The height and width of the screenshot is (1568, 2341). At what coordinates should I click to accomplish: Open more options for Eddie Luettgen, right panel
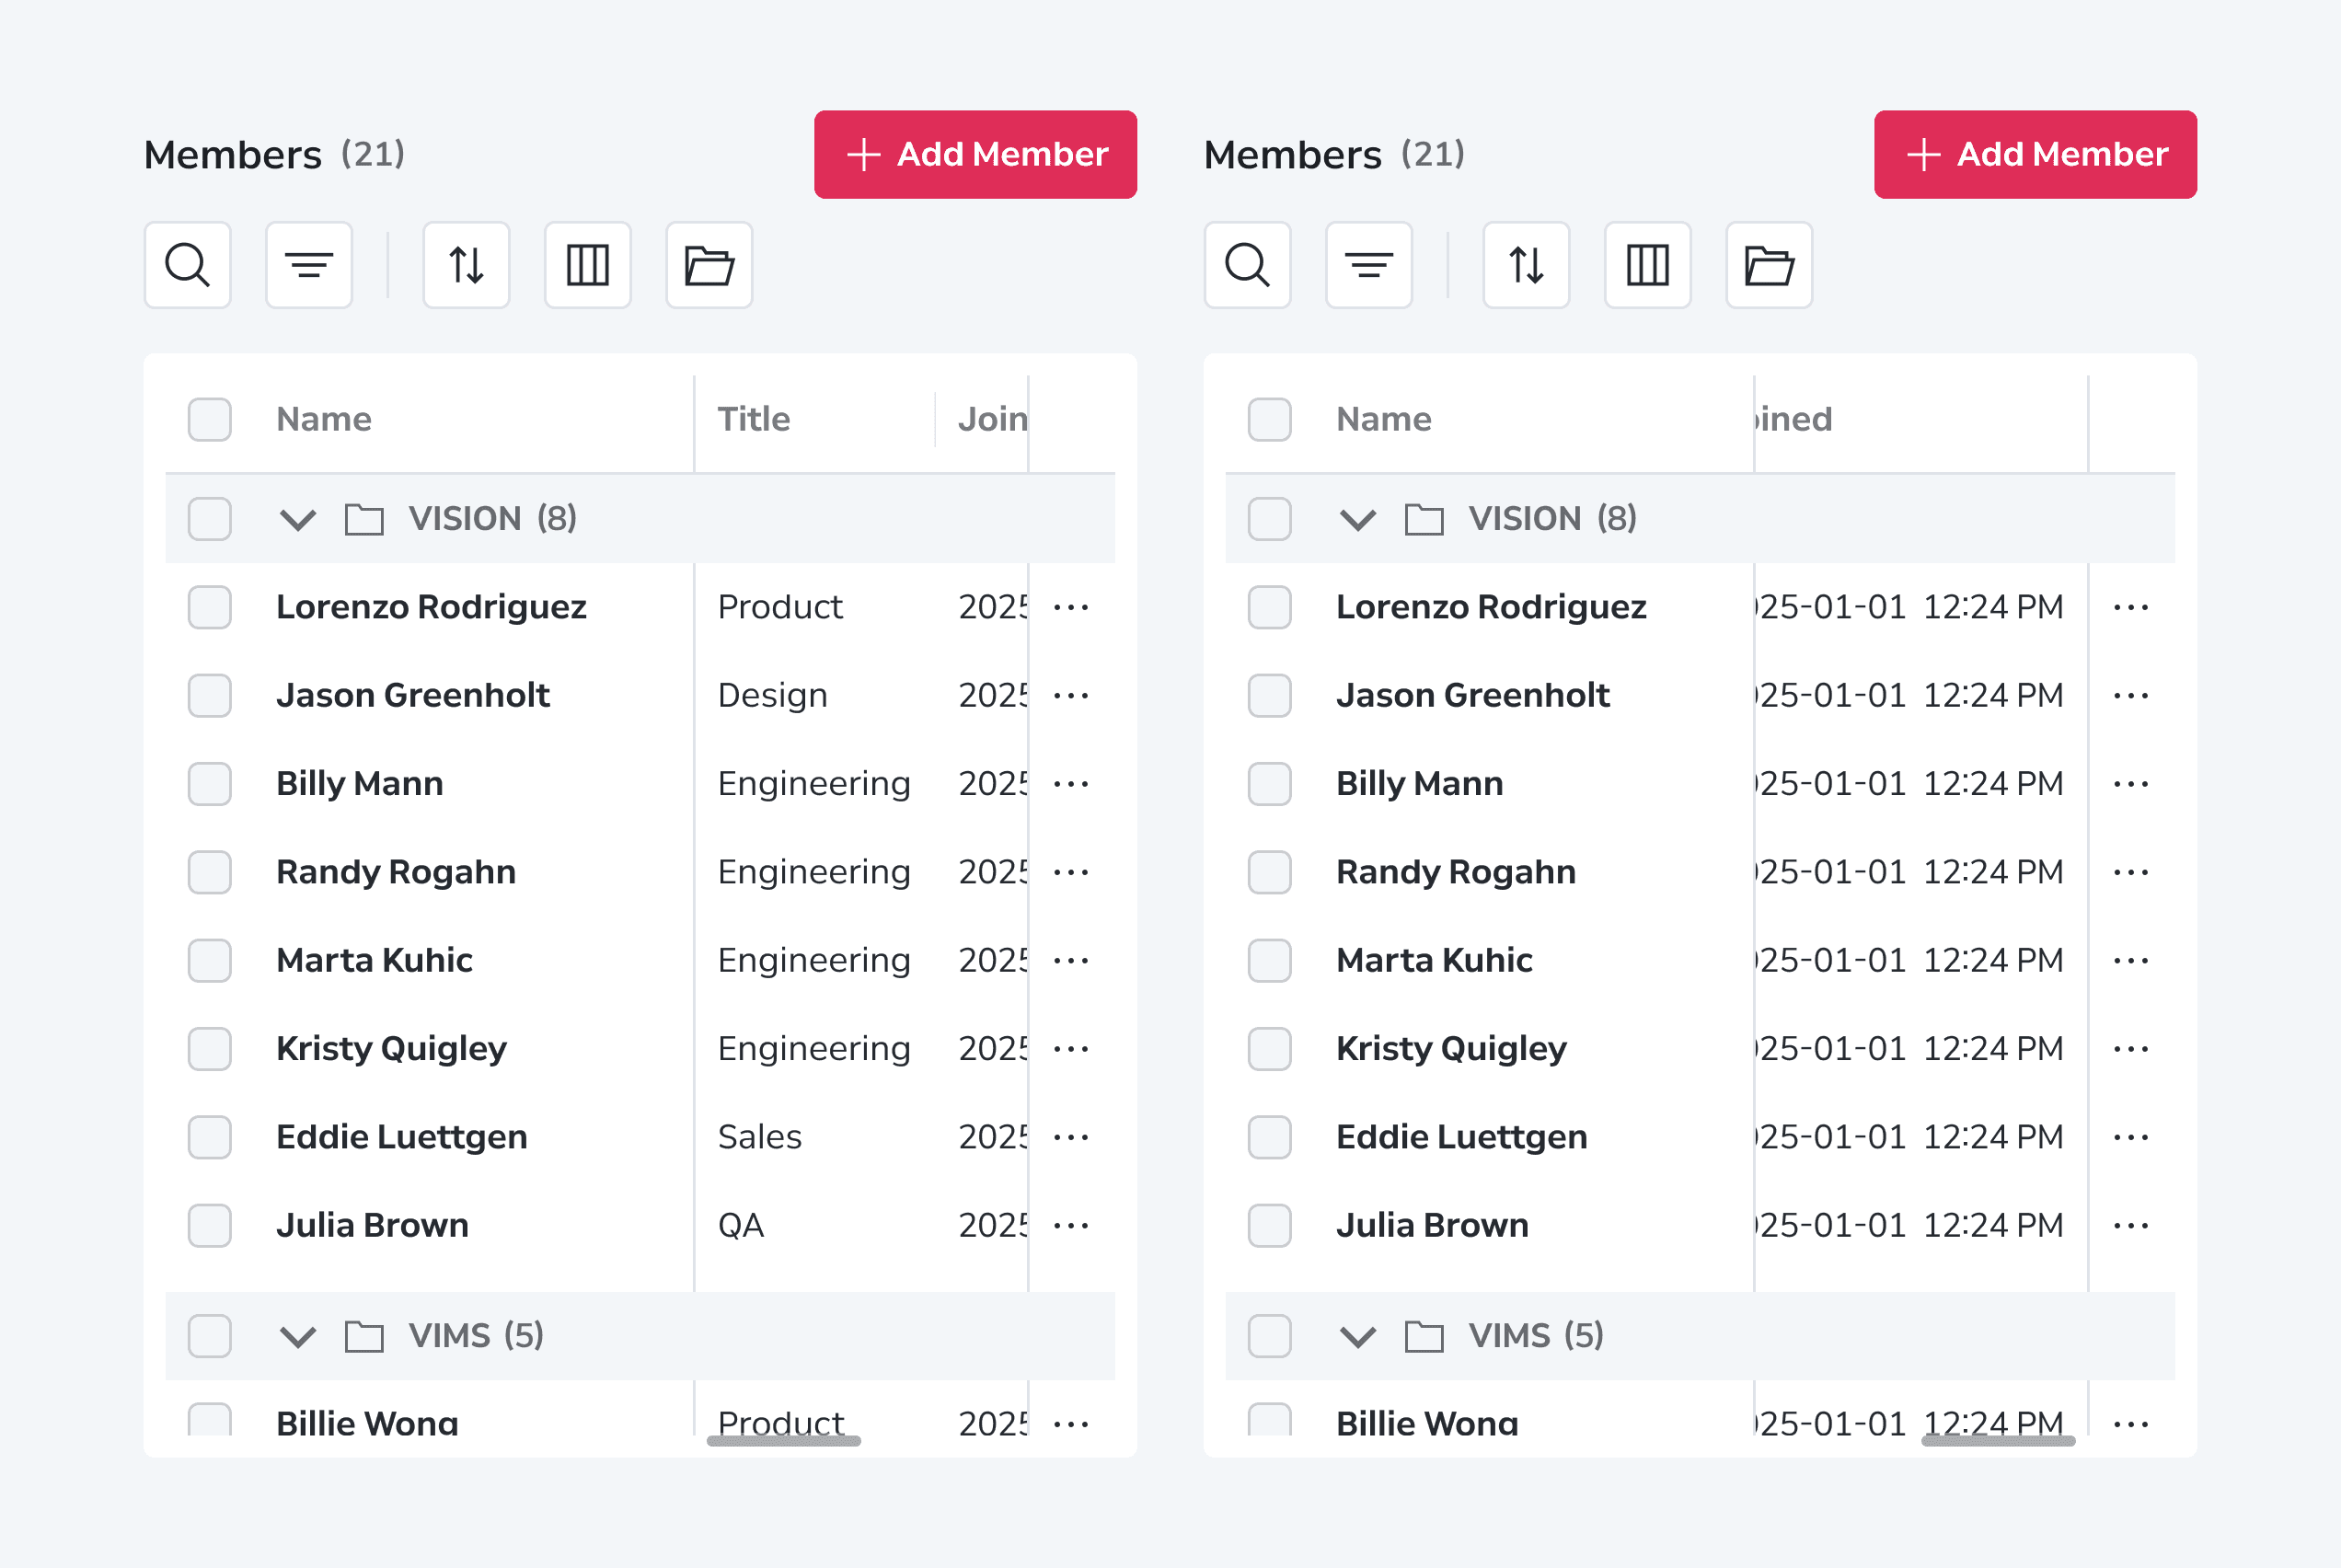click(x=2131, y=1137)
